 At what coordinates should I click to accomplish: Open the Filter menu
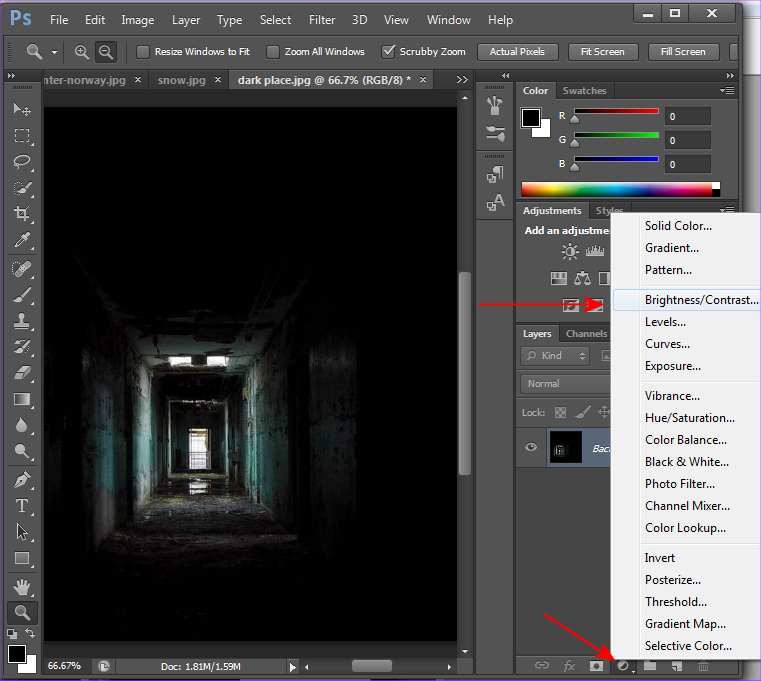[322, 19]
